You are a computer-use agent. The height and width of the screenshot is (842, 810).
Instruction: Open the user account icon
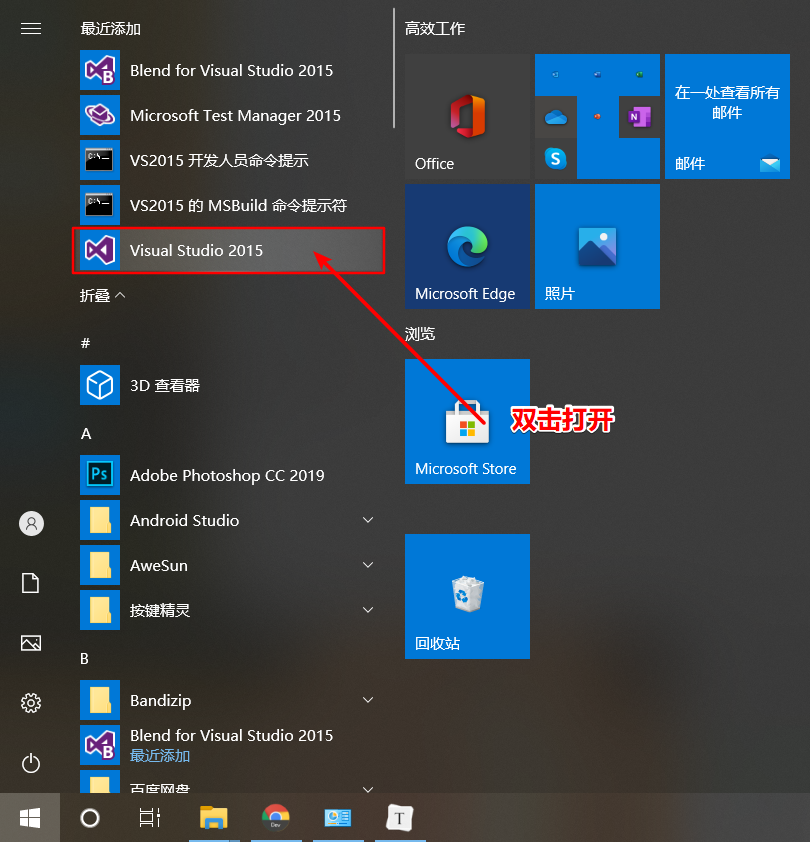click(31, 524)
